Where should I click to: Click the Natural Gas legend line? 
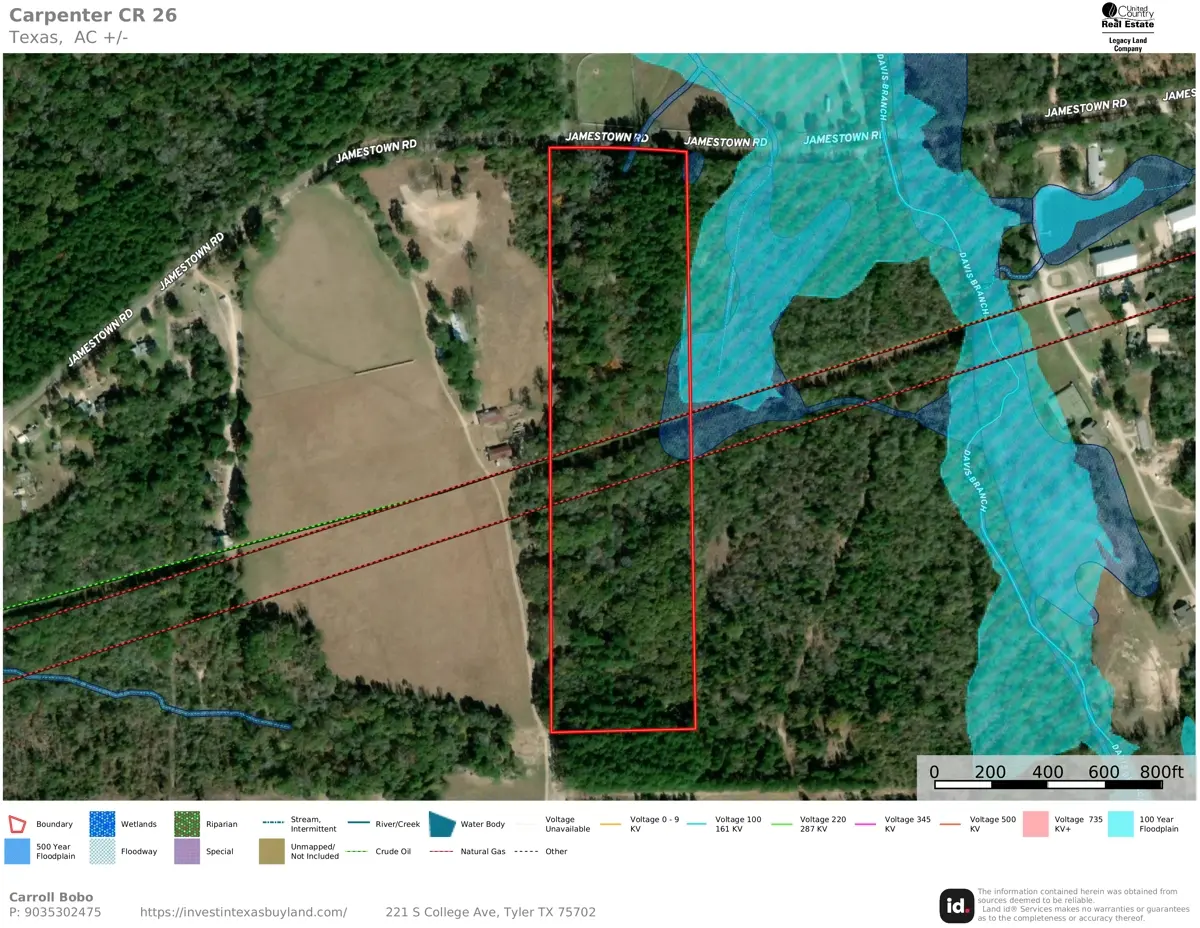[x=442, y=852]
